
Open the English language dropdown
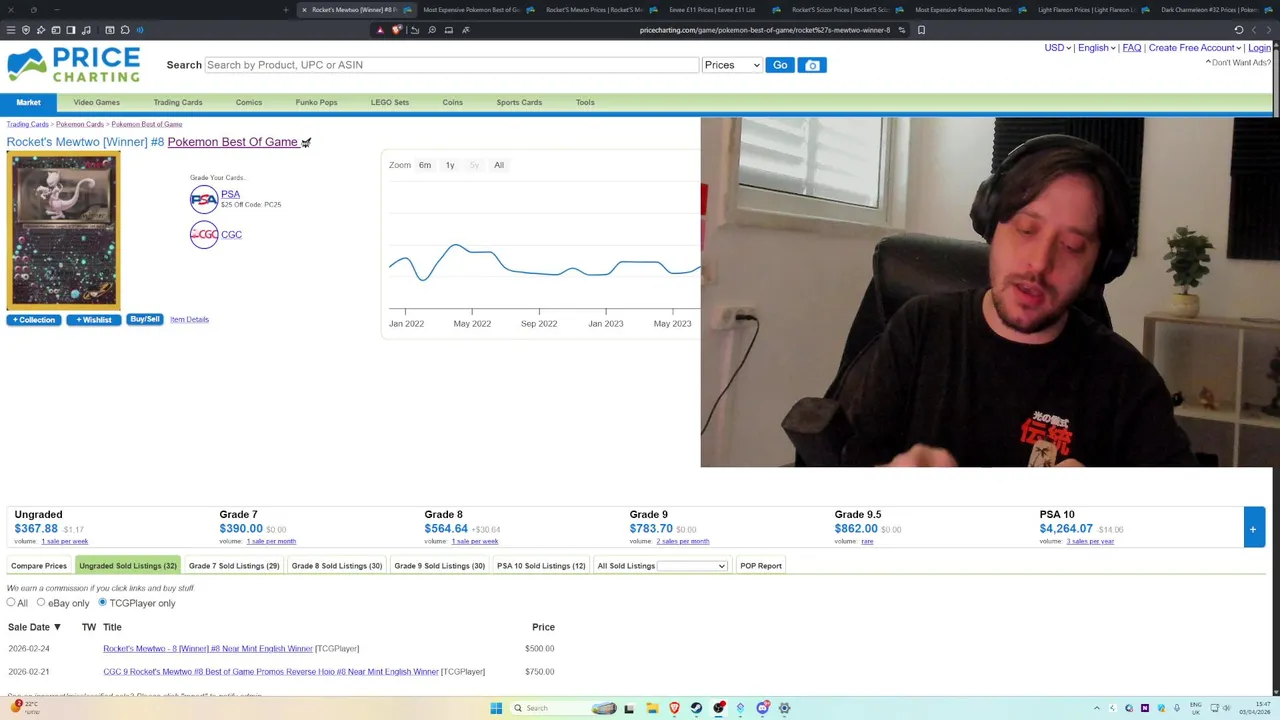pos(1096,48)
